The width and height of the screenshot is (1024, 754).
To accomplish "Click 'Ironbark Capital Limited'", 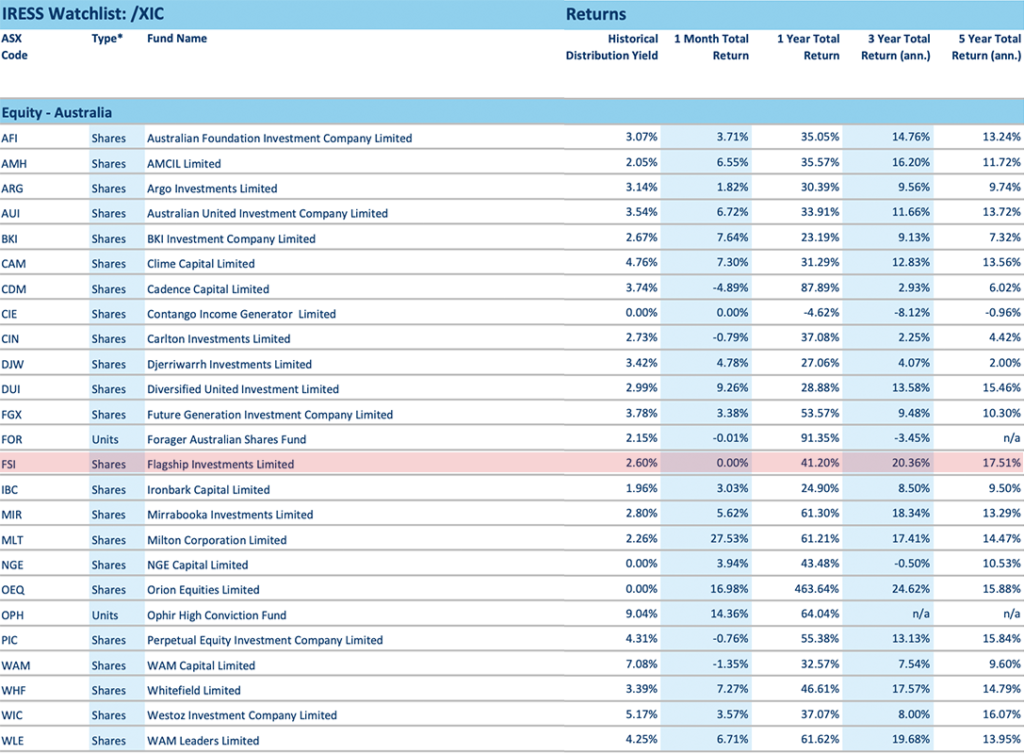I will click(208, 490).
